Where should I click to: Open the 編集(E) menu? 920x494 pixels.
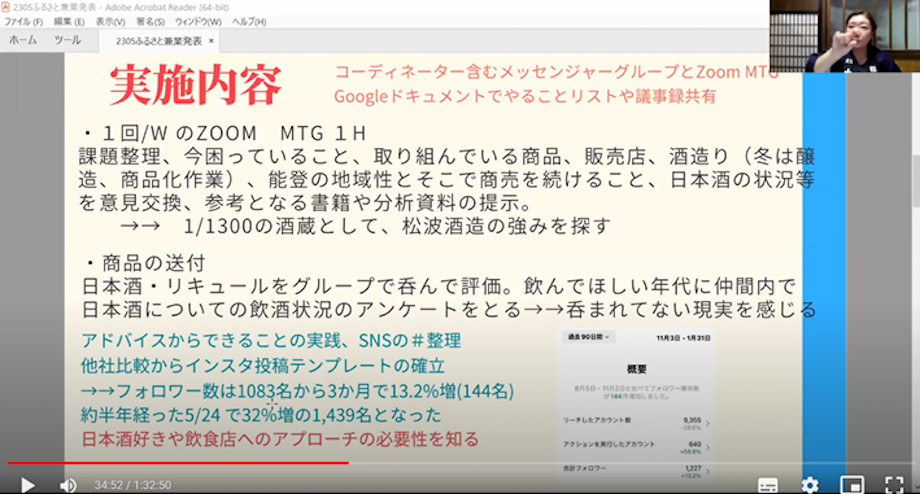pos(69,22)
